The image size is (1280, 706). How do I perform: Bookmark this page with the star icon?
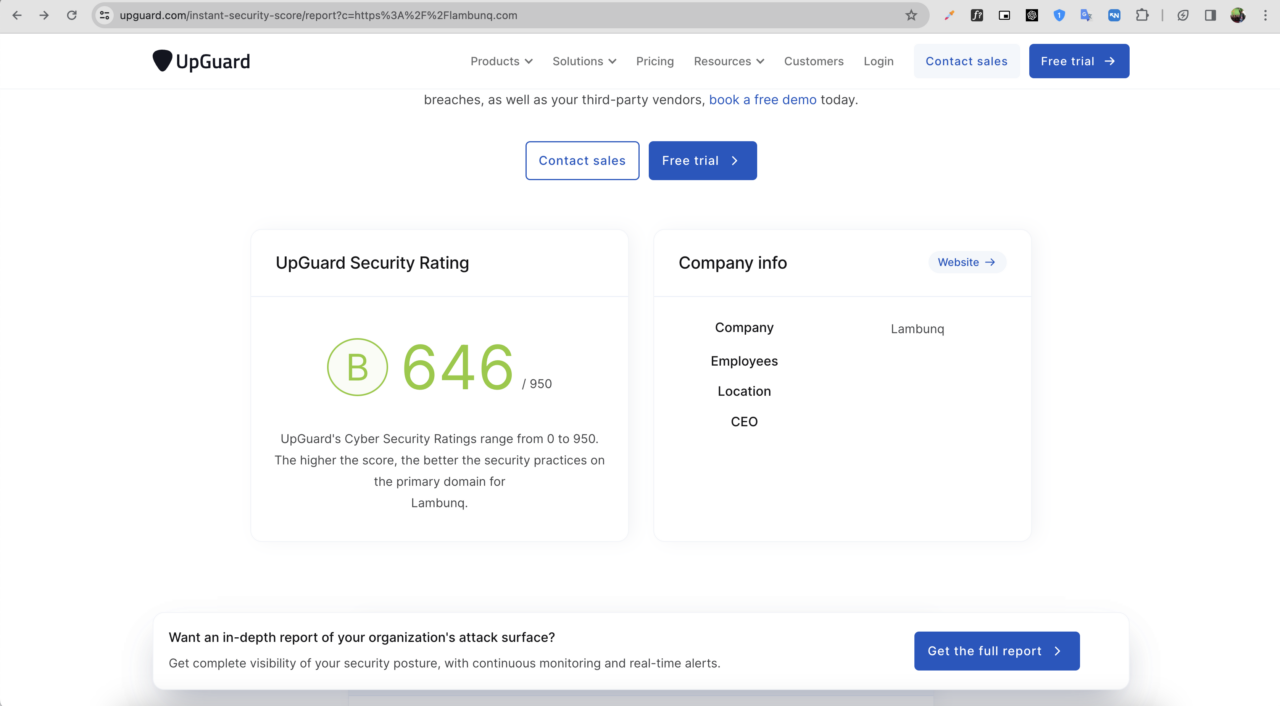click(911, 15)
